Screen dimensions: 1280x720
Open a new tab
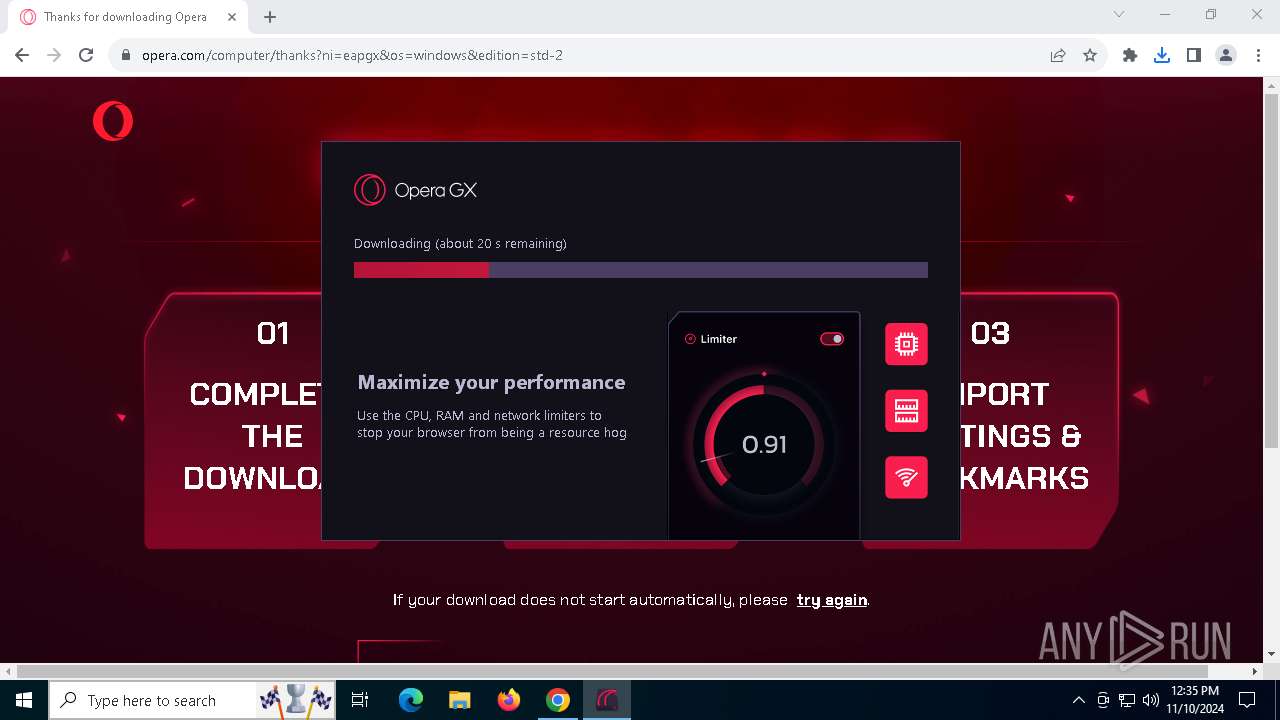pyautogui.click(x=270, y=17)
